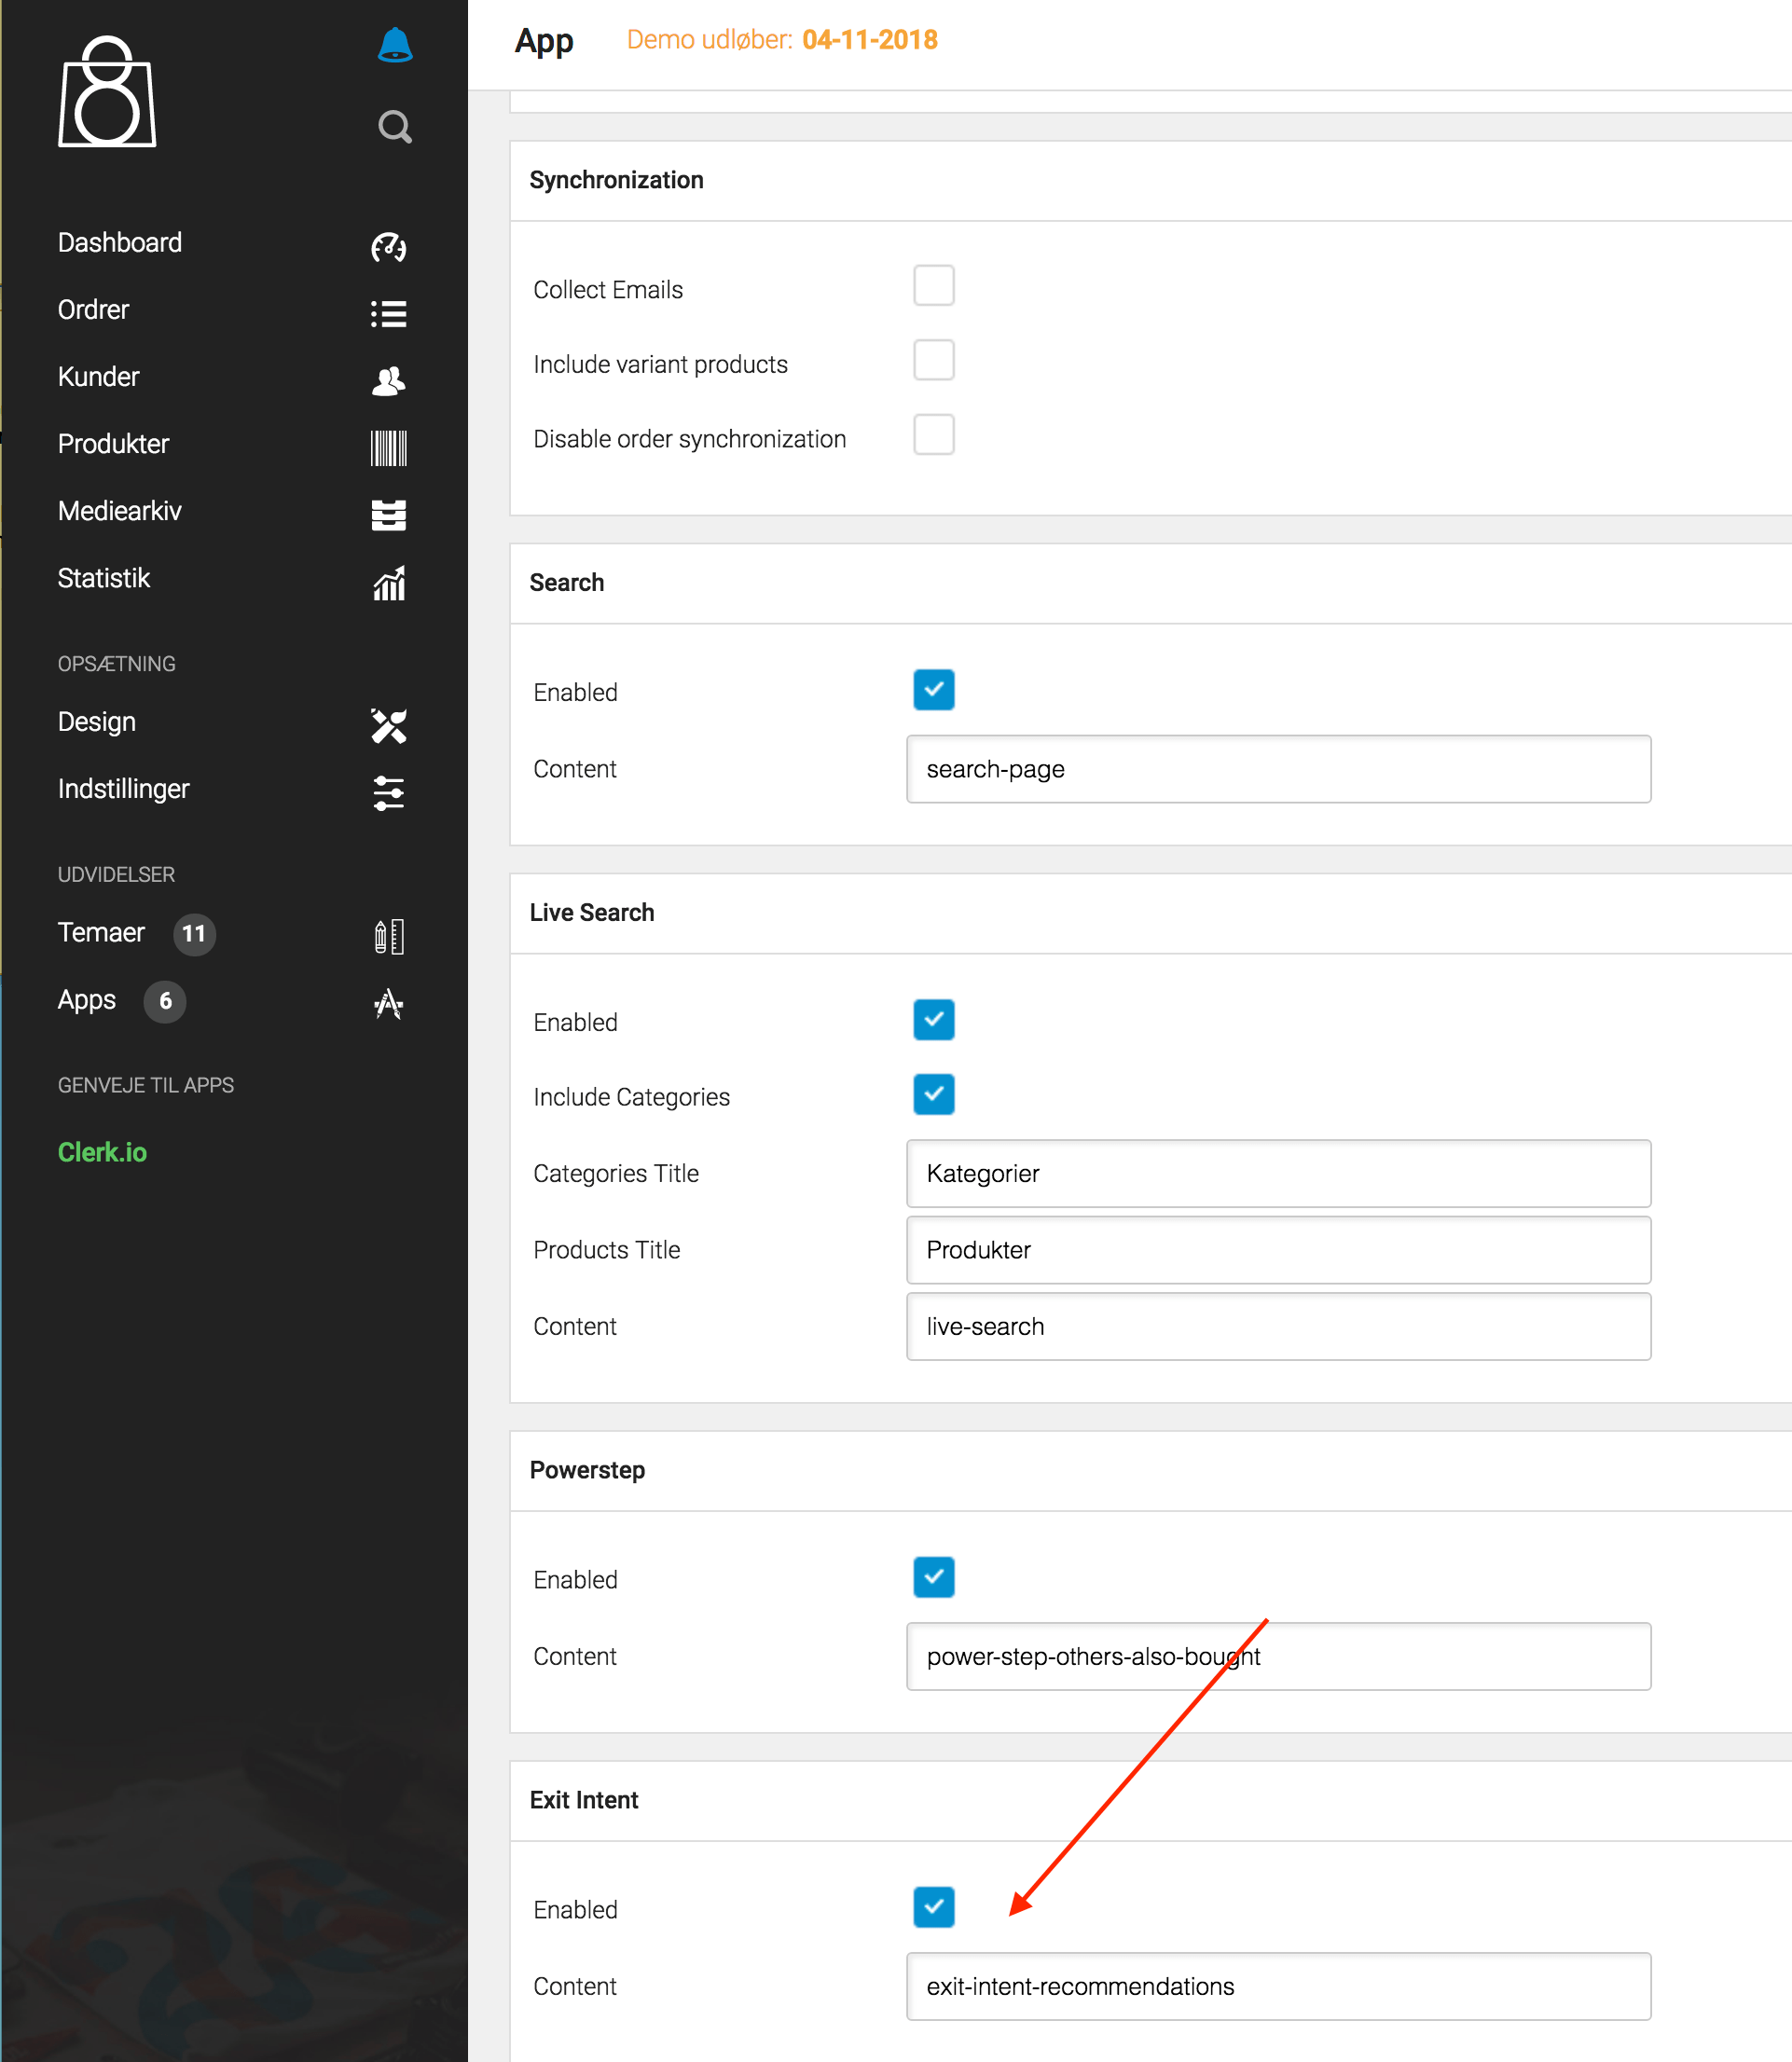Go to Temaer menu item
1792x2062 pixels.
pyautogui.click(x=101, y=932)
